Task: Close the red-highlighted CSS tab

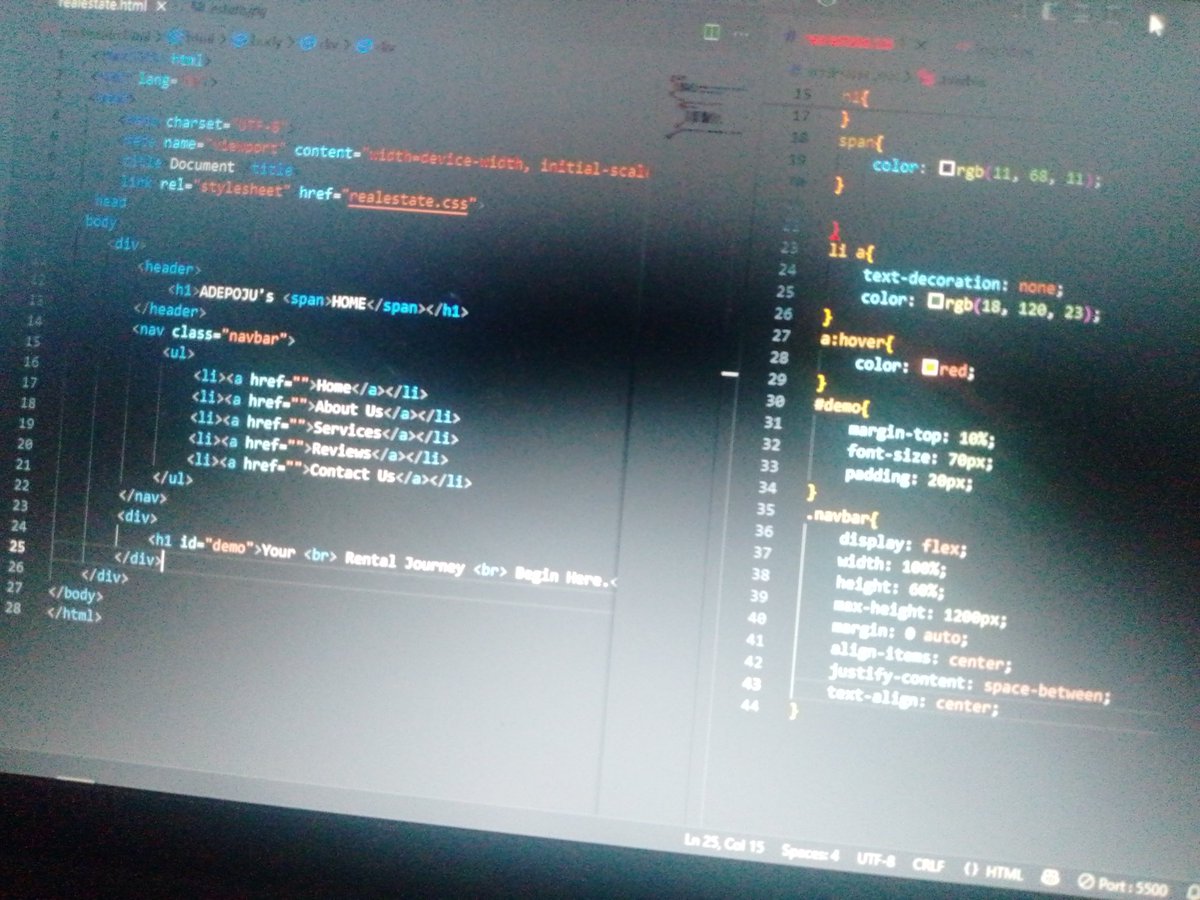Action: tap(921, 45)
